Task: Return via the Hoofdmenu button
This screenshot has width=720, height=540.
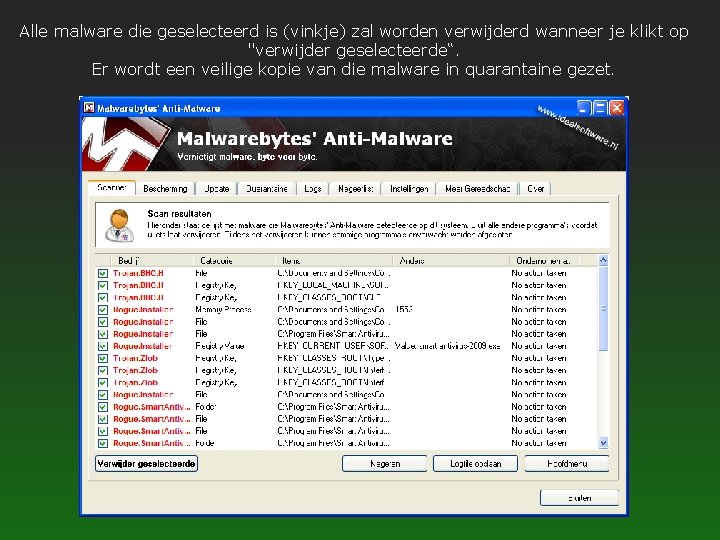Action: tap(567, 464)
